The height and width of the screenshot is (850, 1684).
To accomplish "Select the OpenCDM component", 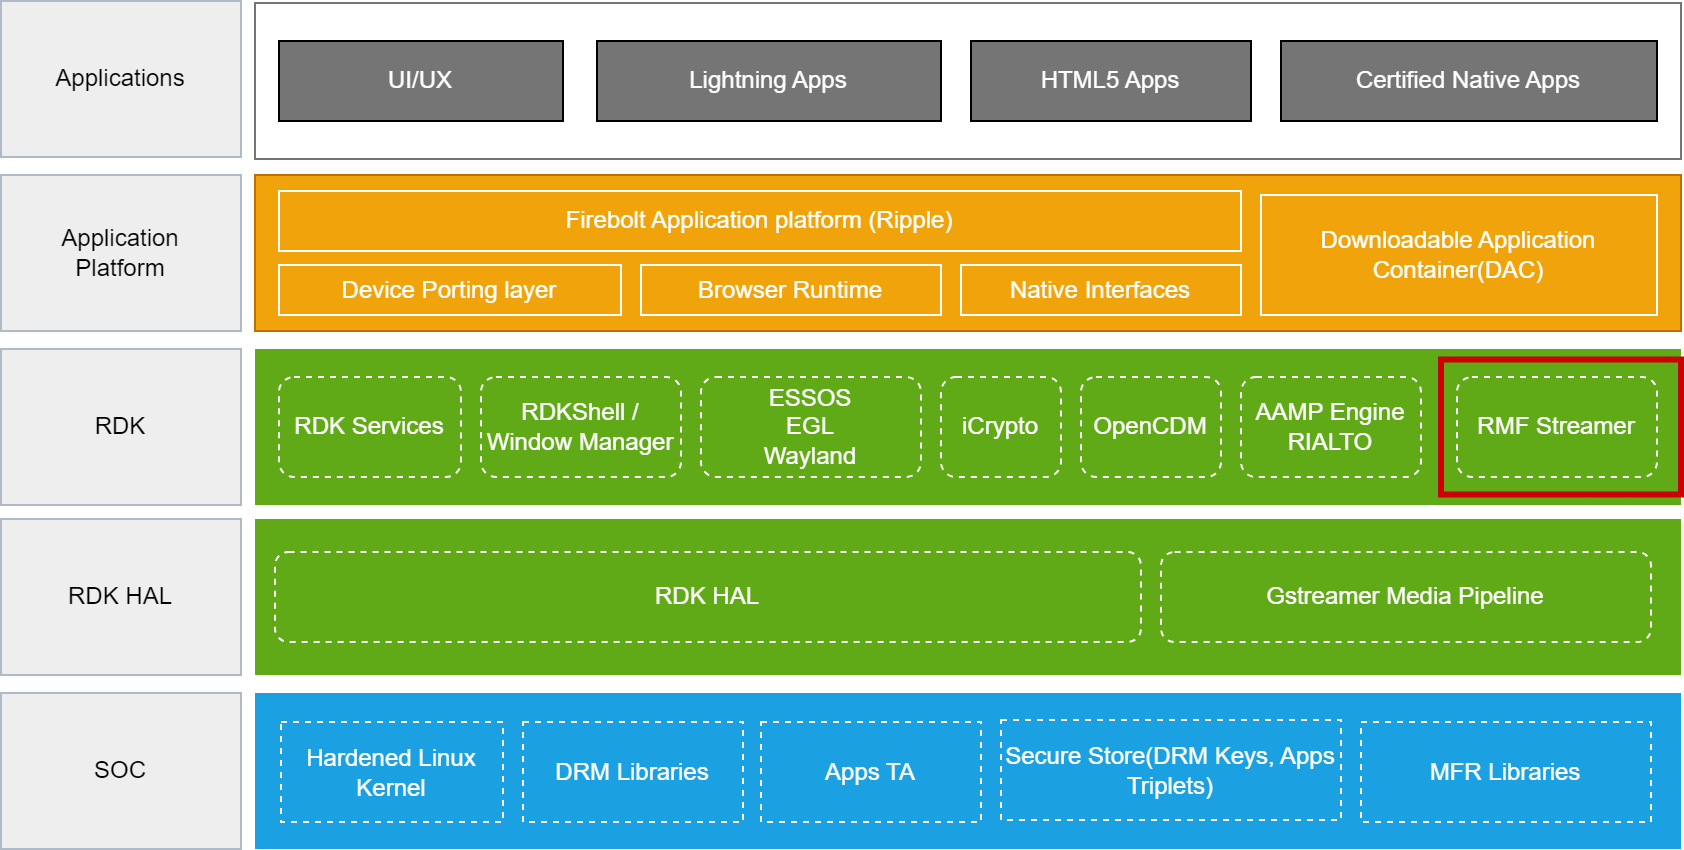I will coord(1150,427).
